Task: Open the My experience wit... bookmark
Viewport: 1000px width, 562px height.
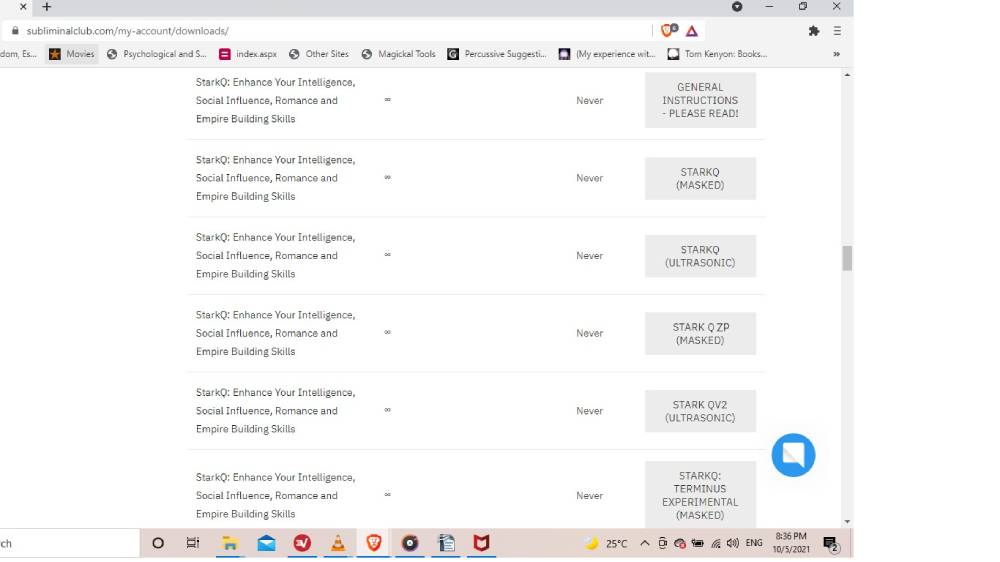Action: [x=607, y=54]
